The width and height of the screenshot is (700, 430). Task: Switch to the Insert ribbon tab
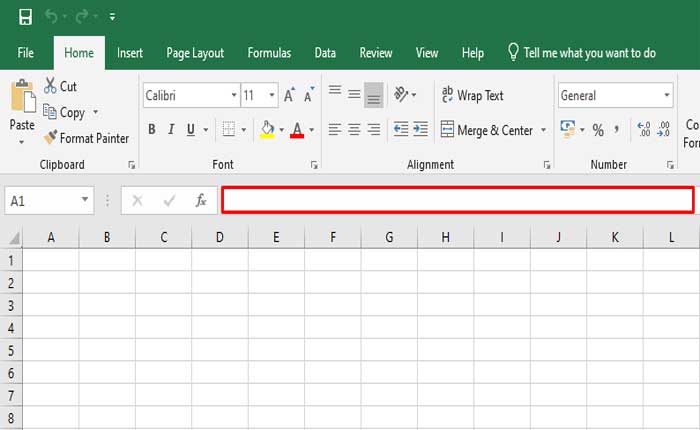(x=130, y=53)
